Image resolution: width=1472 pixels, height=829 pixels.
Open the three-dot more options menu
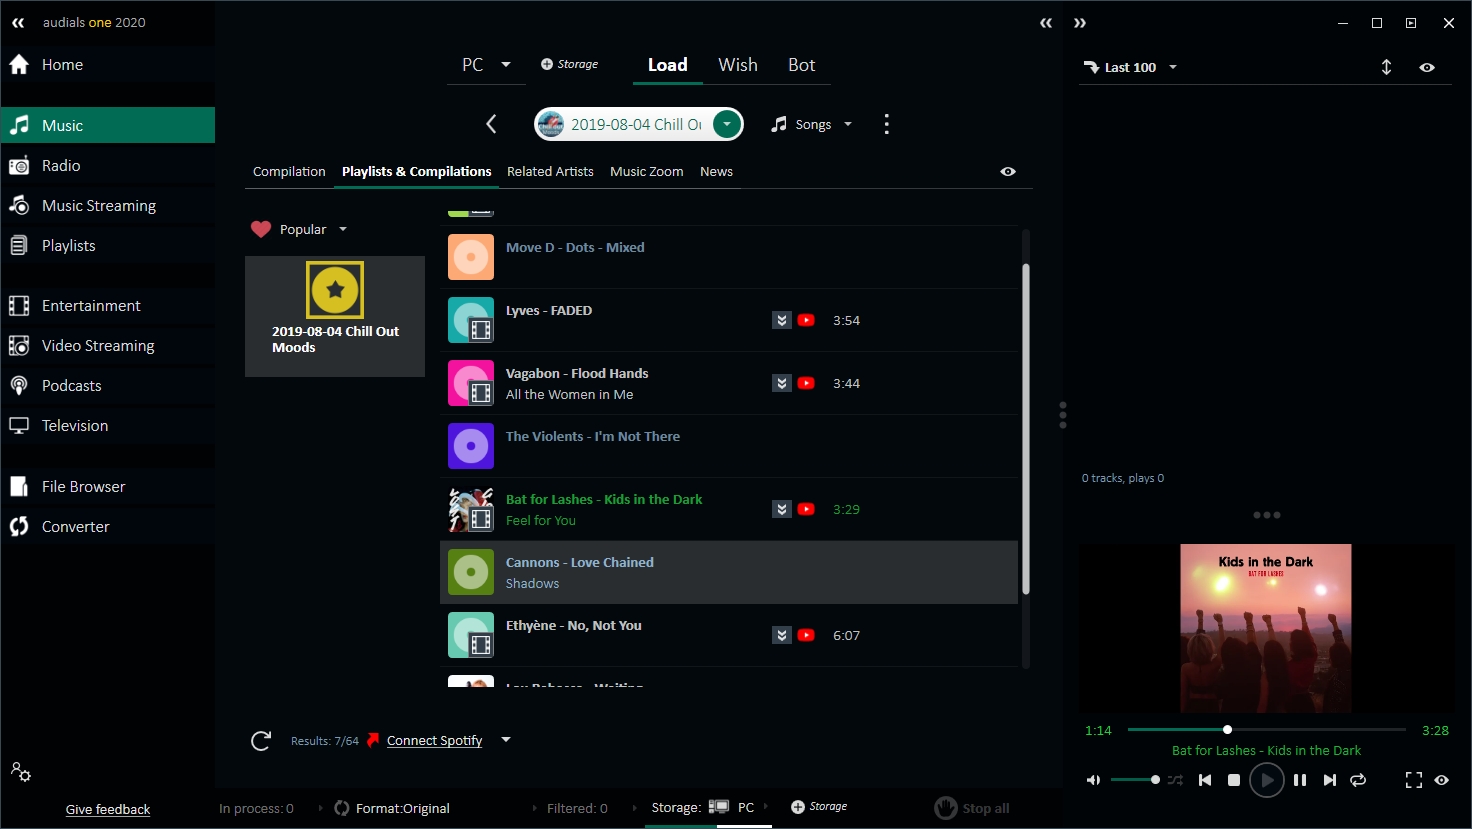tap(886, 124)
